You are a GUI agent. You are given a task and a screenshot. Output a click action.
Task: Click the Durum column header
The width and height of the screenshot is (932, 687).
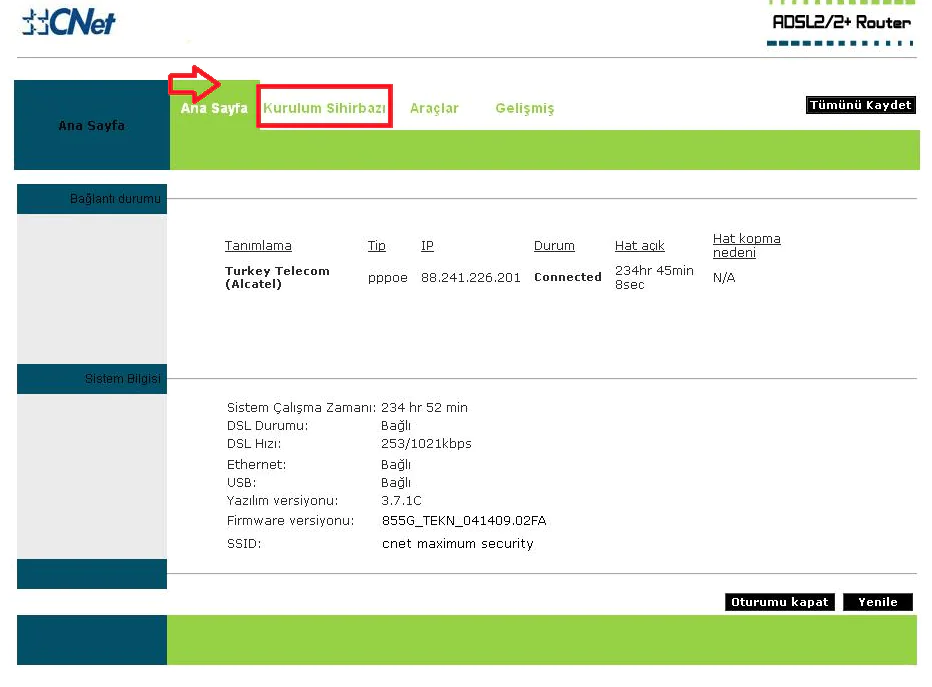tap(554, 245)
